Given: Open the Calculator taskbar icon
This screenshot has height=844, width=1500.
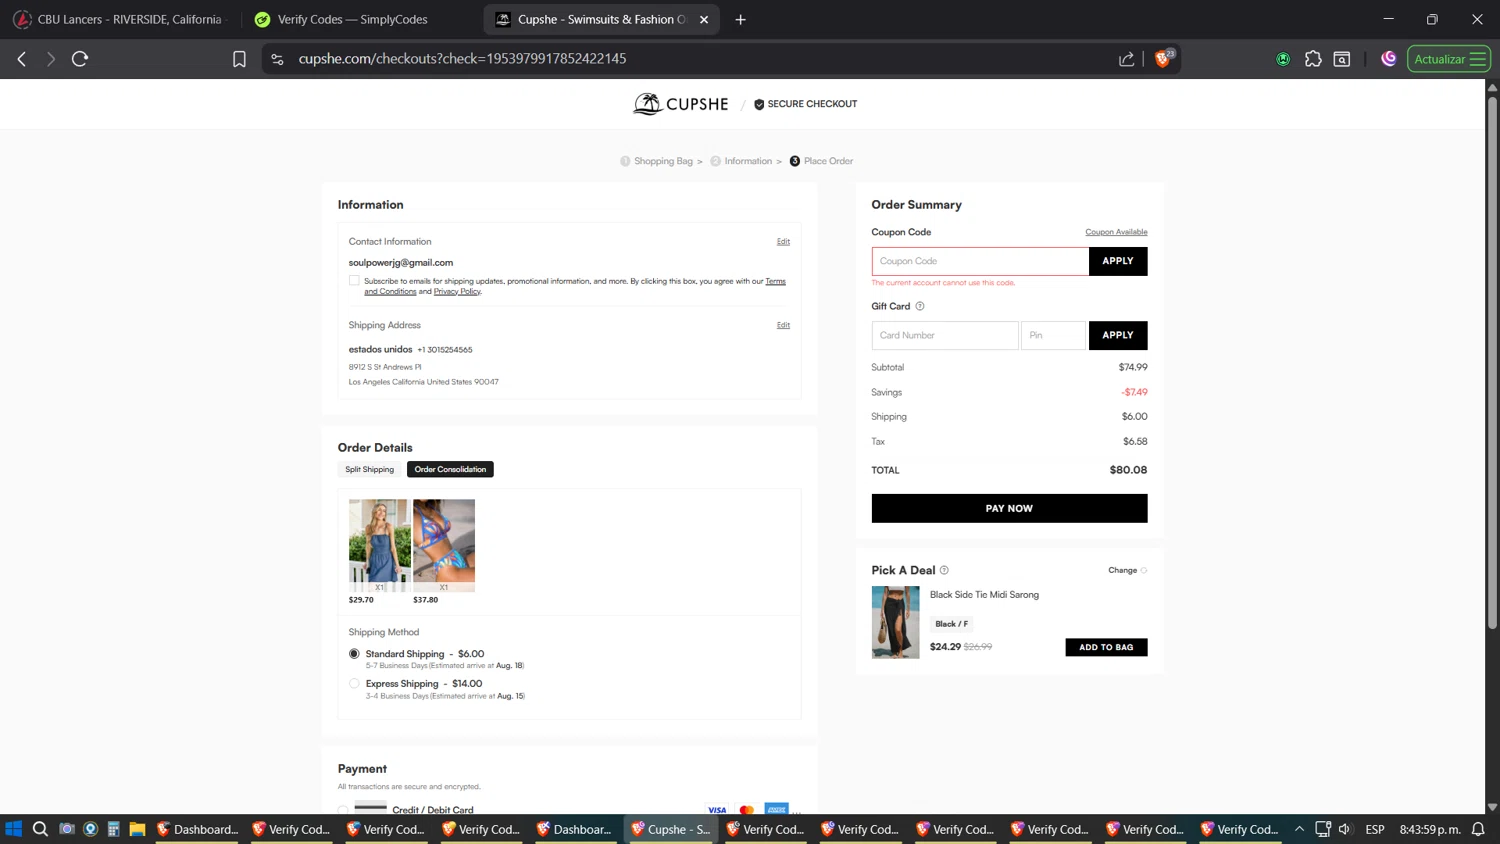Looking at the screenshot, I should (113, 829).
